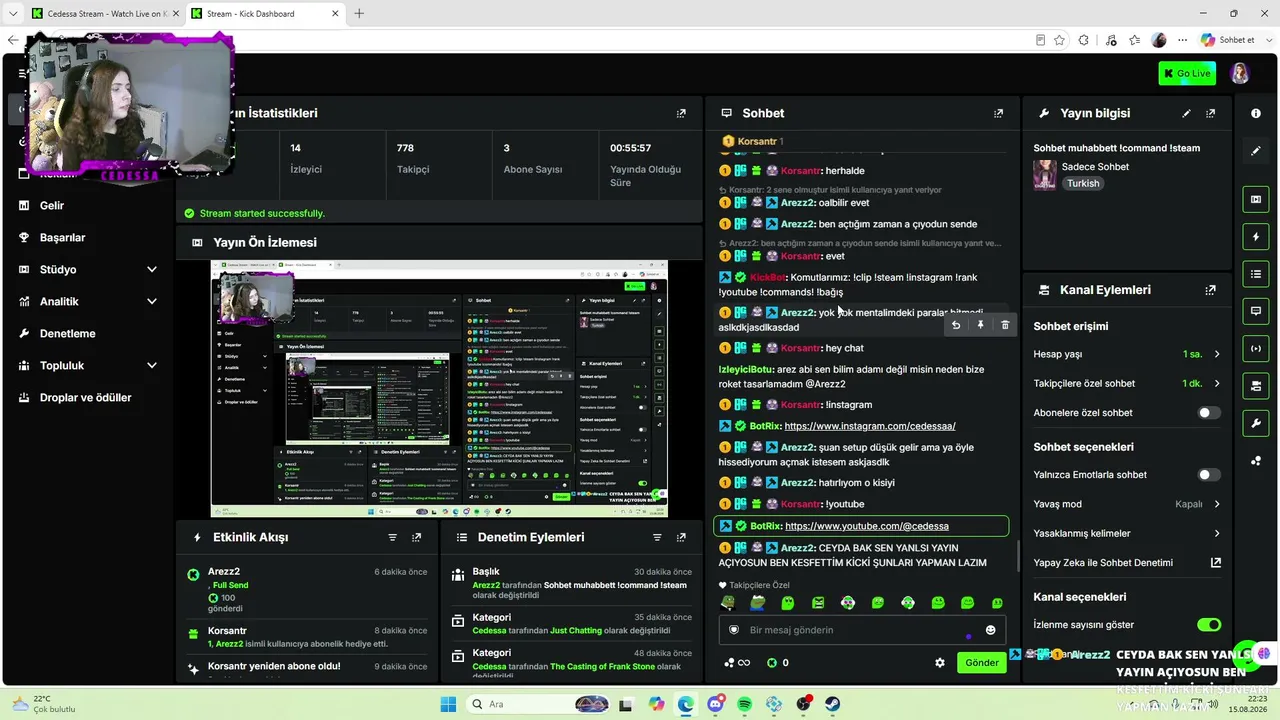Pop out the Denetim Eylemleri panel
This screenshot has width=1280, height=720.
(681, 537)
